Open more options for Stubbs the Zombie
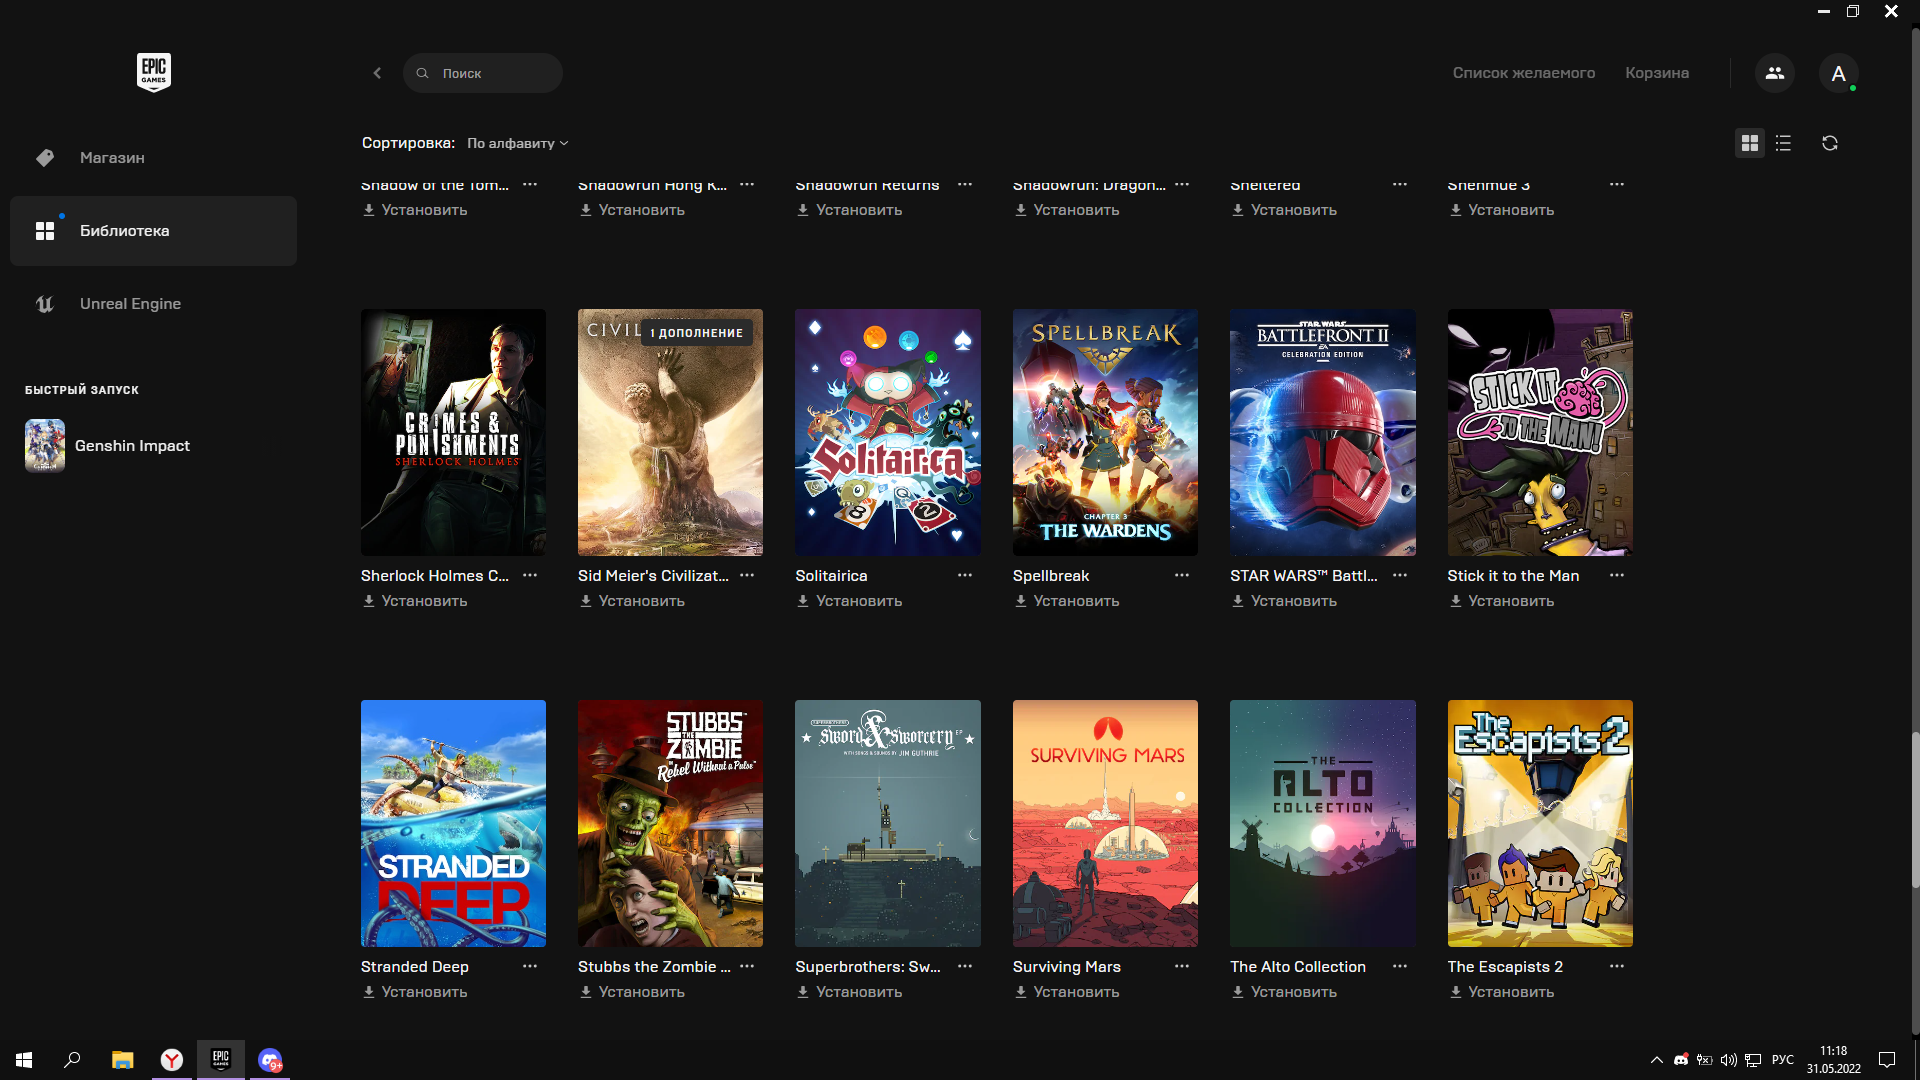This screenshot has height=1080, width=1920. [747, 966]
